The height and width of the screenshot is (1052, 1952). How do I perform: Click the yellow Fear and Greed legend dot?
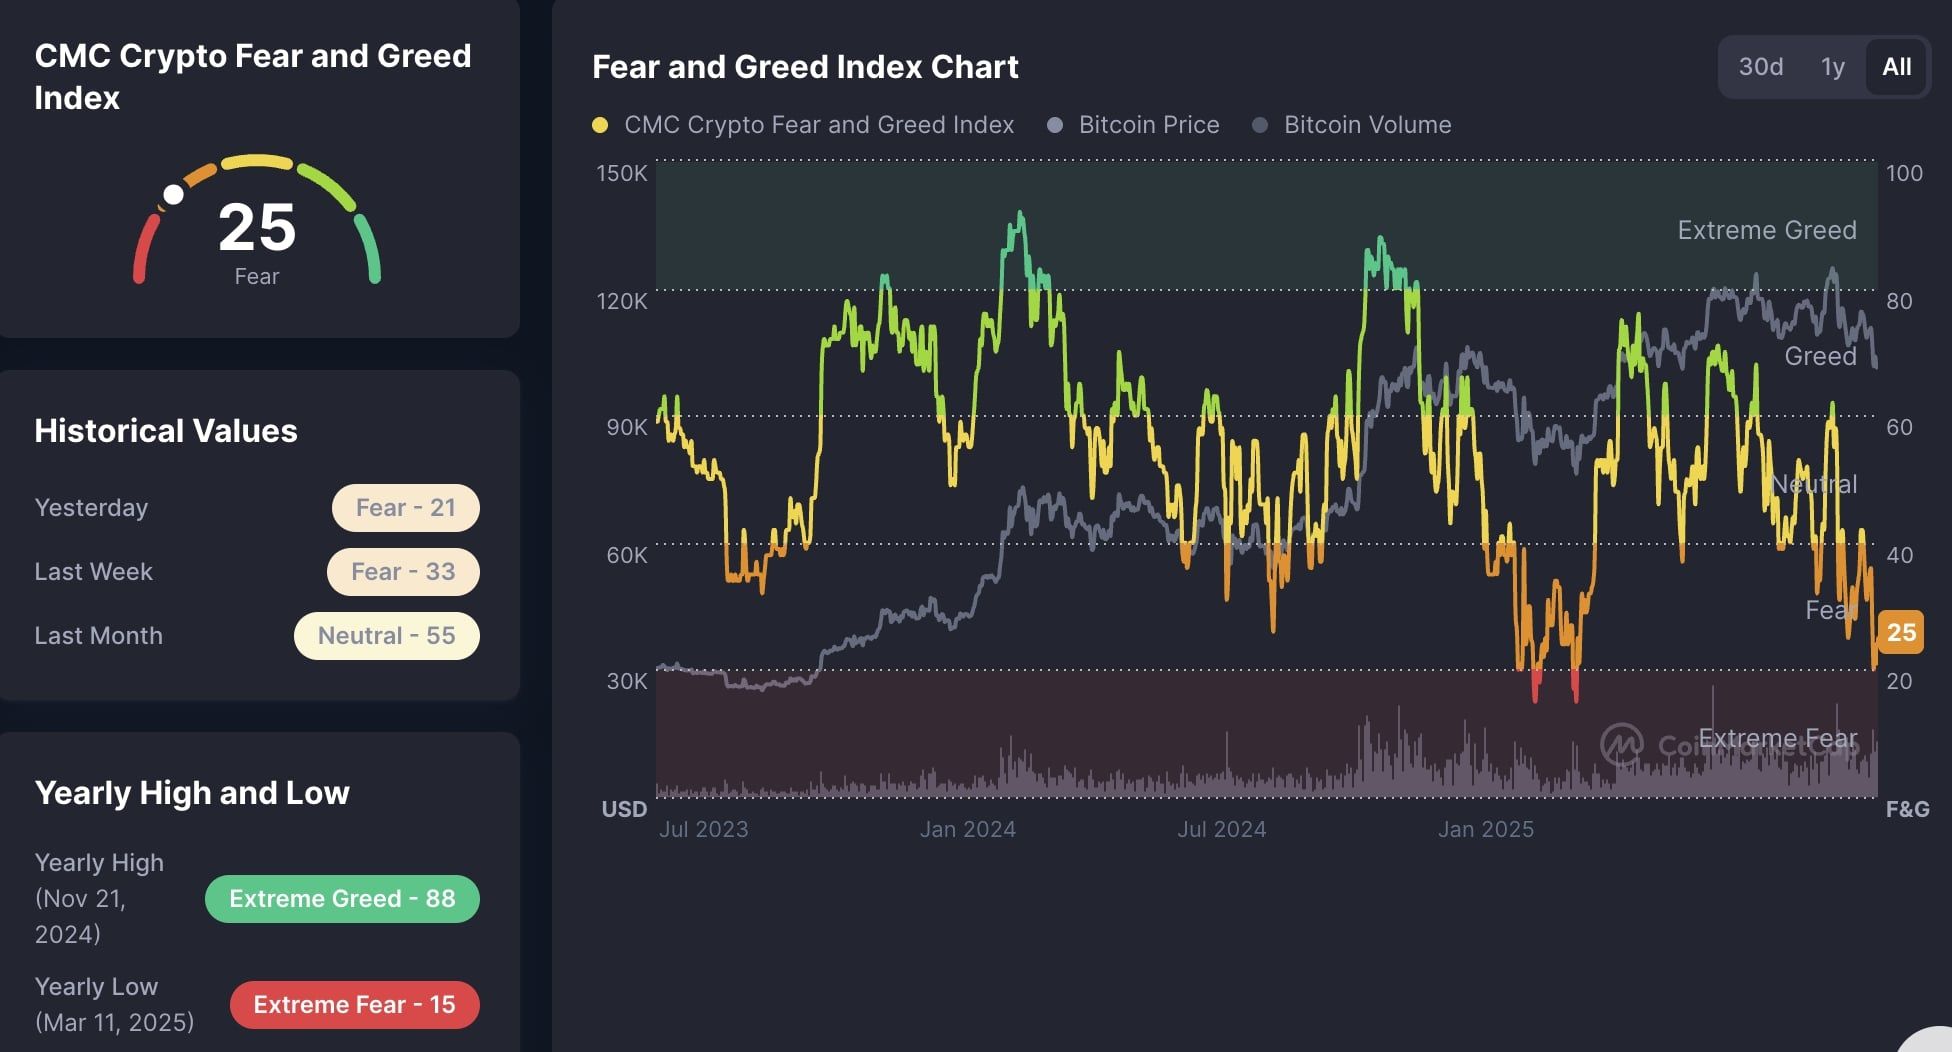[x=600, y=125]
